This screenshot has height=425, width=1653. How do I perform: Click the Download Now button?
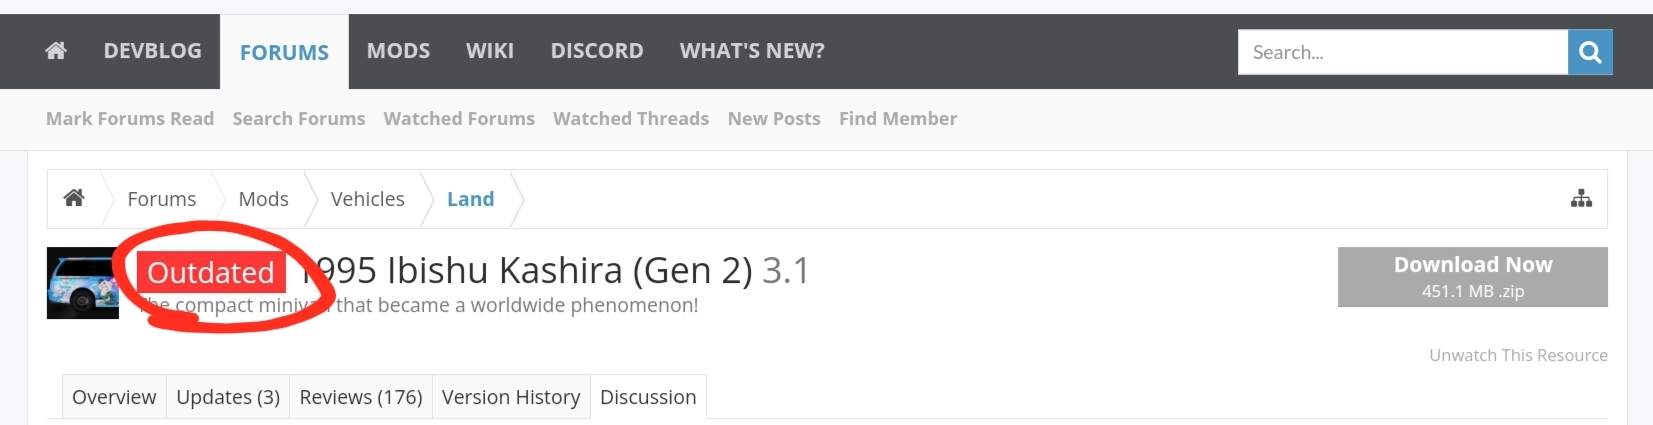point(1472,277)
